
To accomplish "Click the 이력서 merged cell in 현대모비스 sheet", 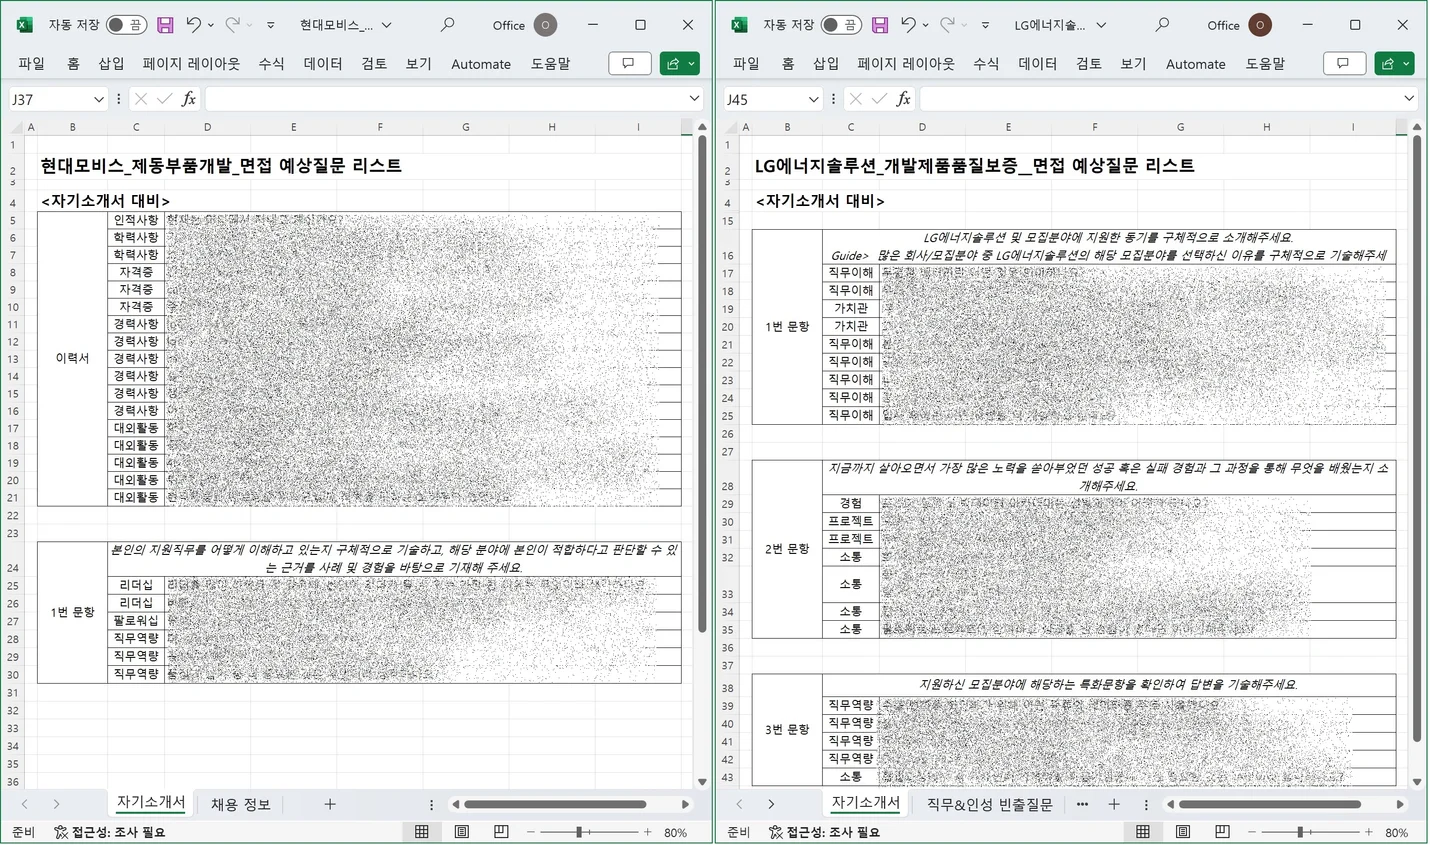I will (x=72, y=359).
